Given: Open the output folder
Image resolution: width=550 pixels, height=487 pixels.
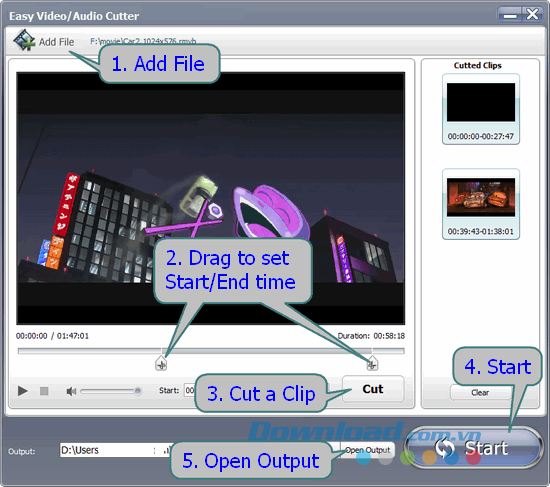Looking at the screenshot, I should pyautogui.click(x=368, y=450).
